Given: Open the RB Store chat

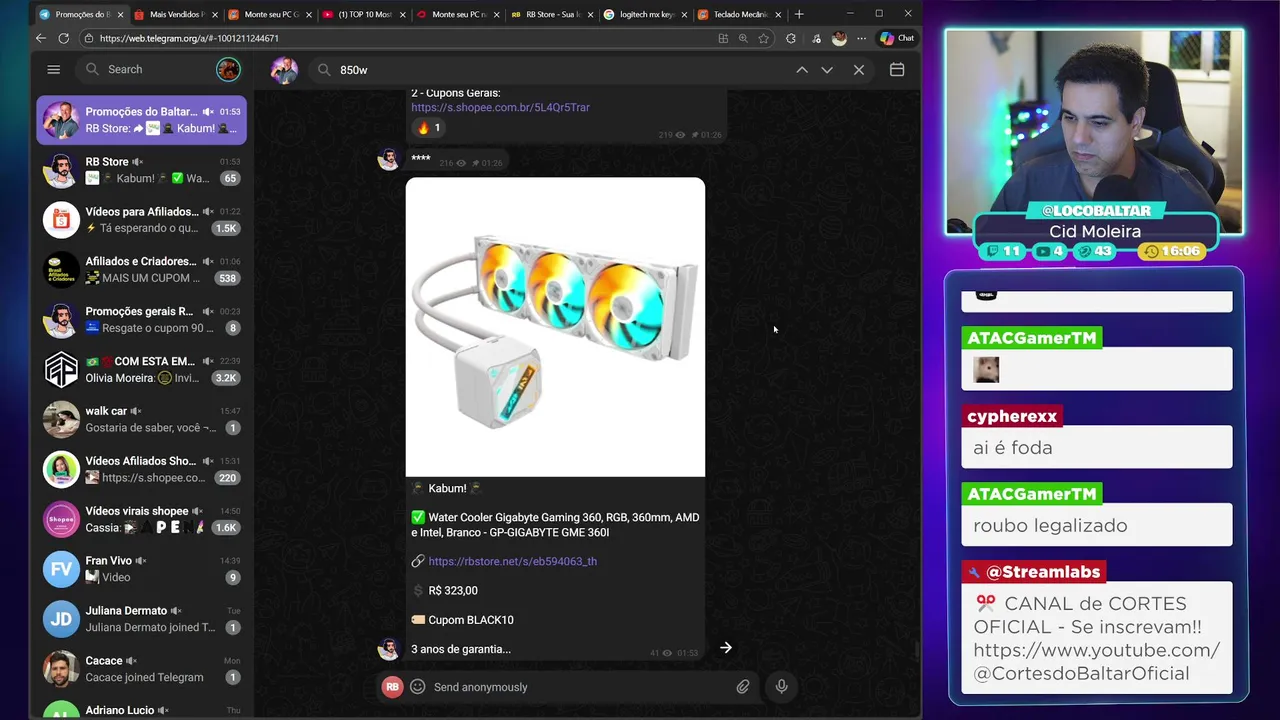Looking at the screenshot, I should (x=142, y=170).
